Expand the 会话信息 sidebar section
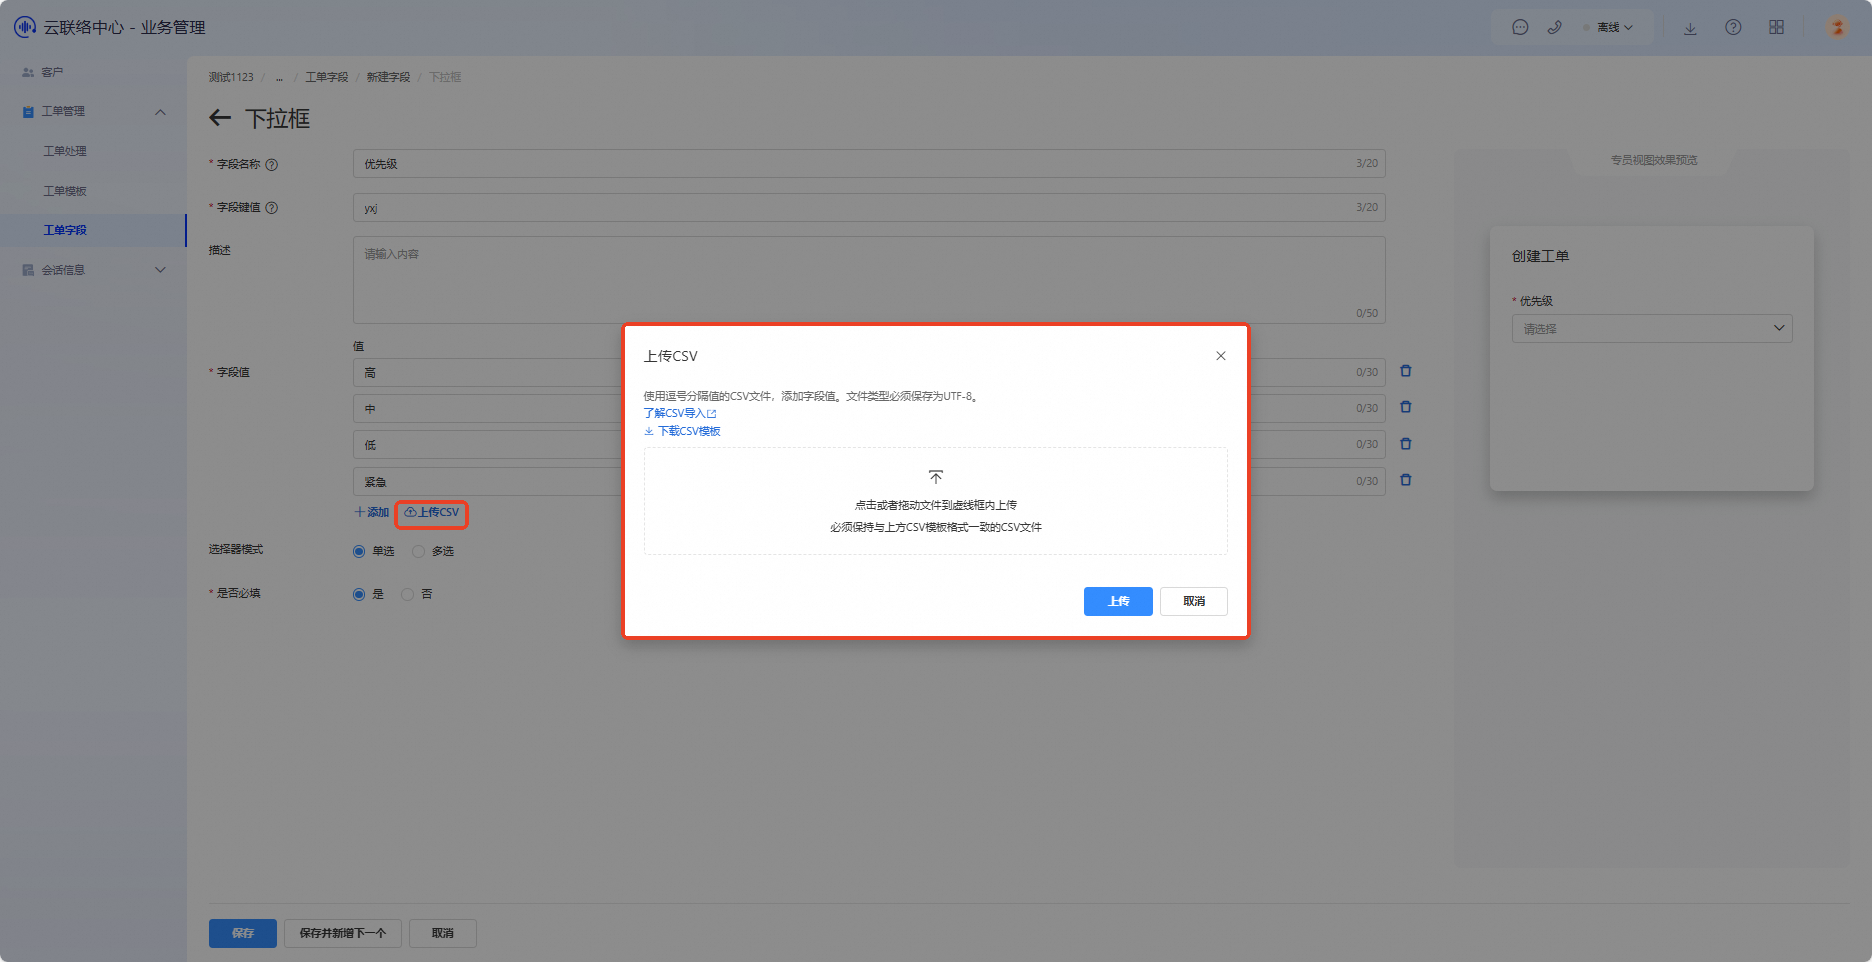This screenshot has height=962, width=1872. tap(160, 270)
